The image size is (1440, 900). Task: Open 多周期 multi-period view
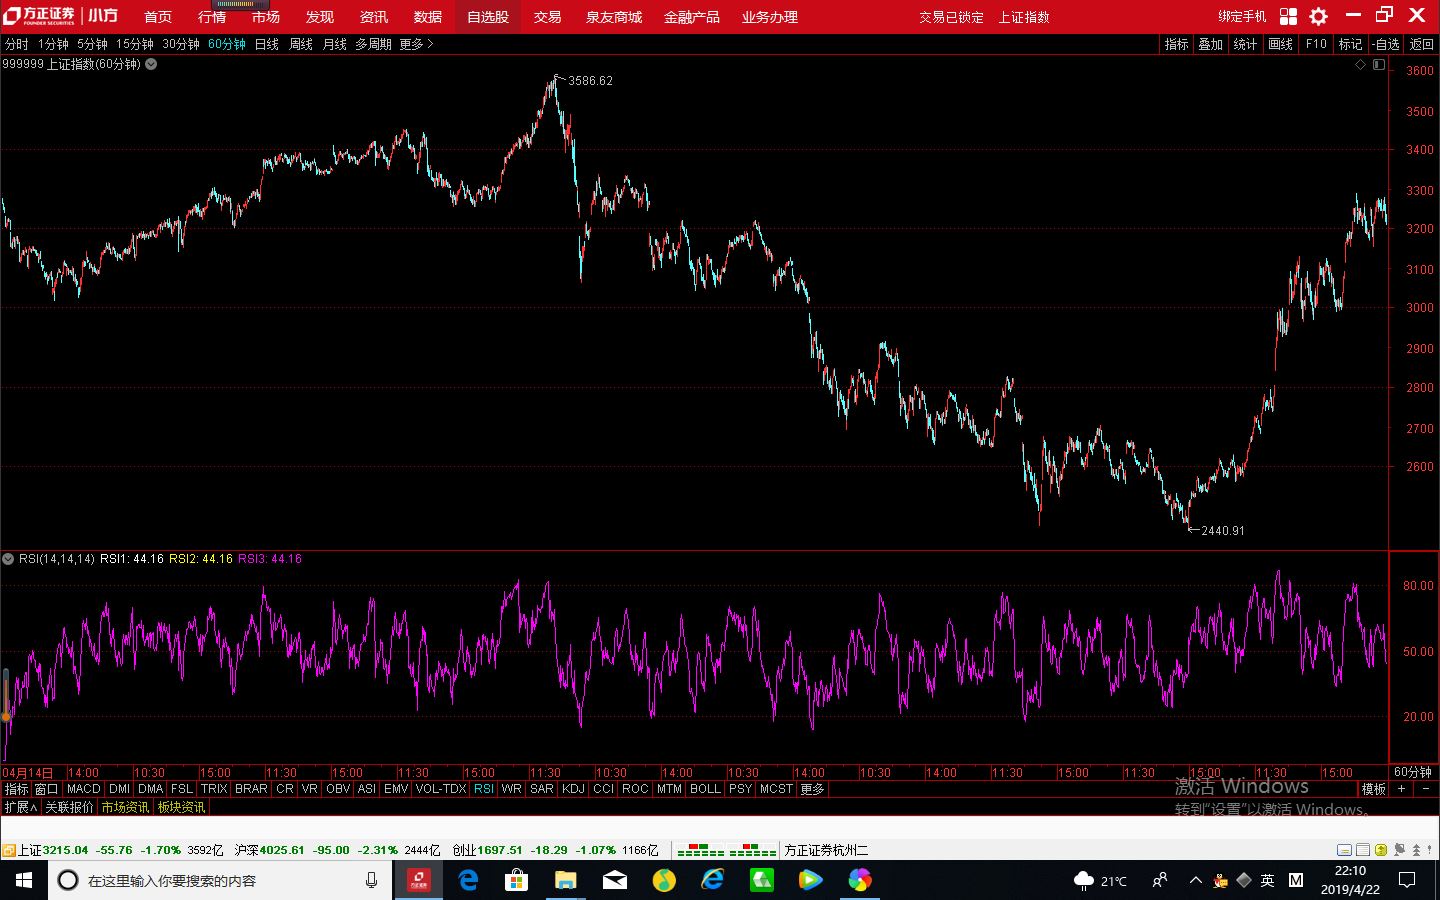(374, 44)
